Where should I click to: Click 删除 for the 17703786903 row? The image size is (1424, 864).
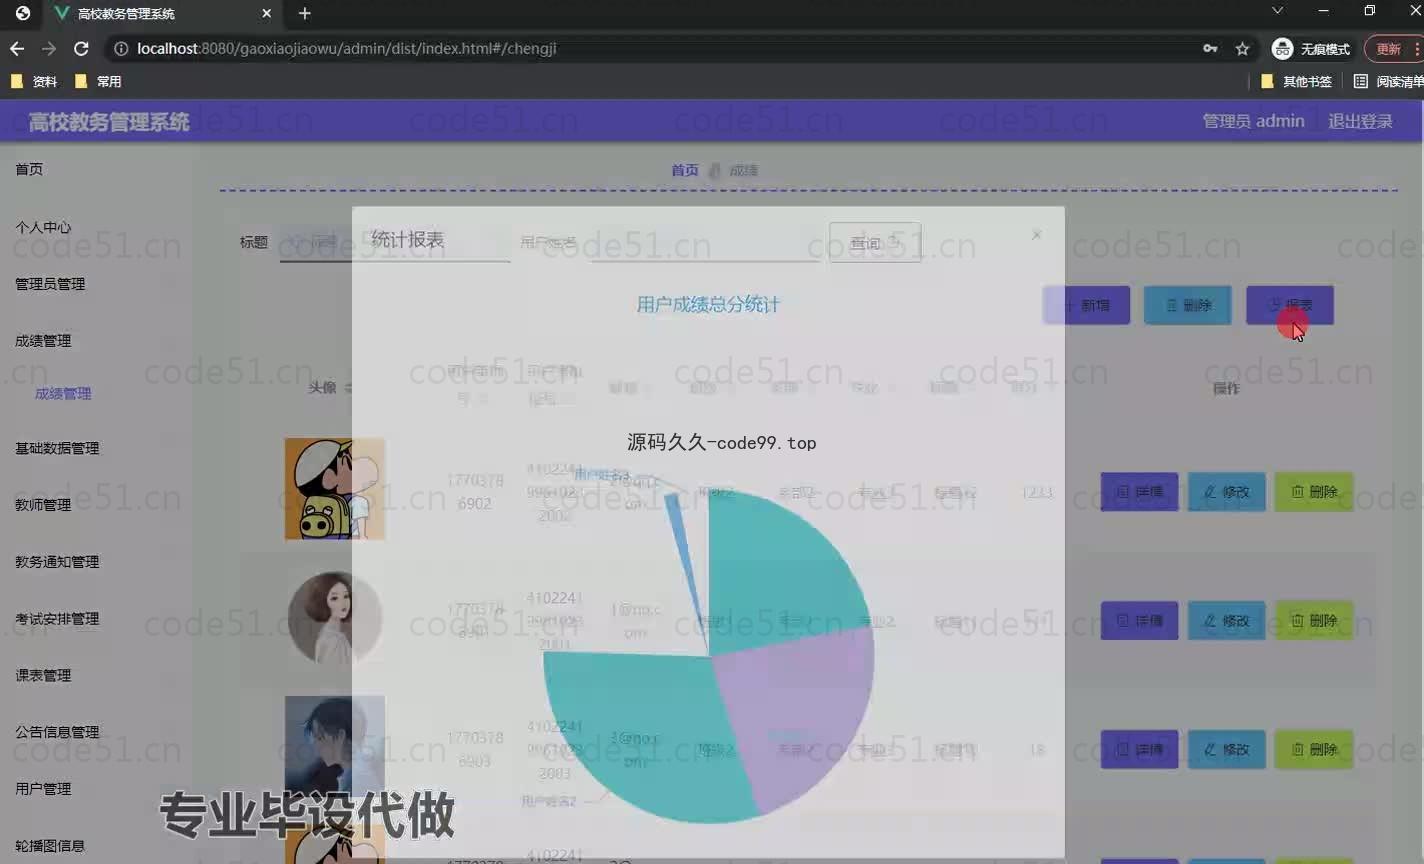point(1314,749)
